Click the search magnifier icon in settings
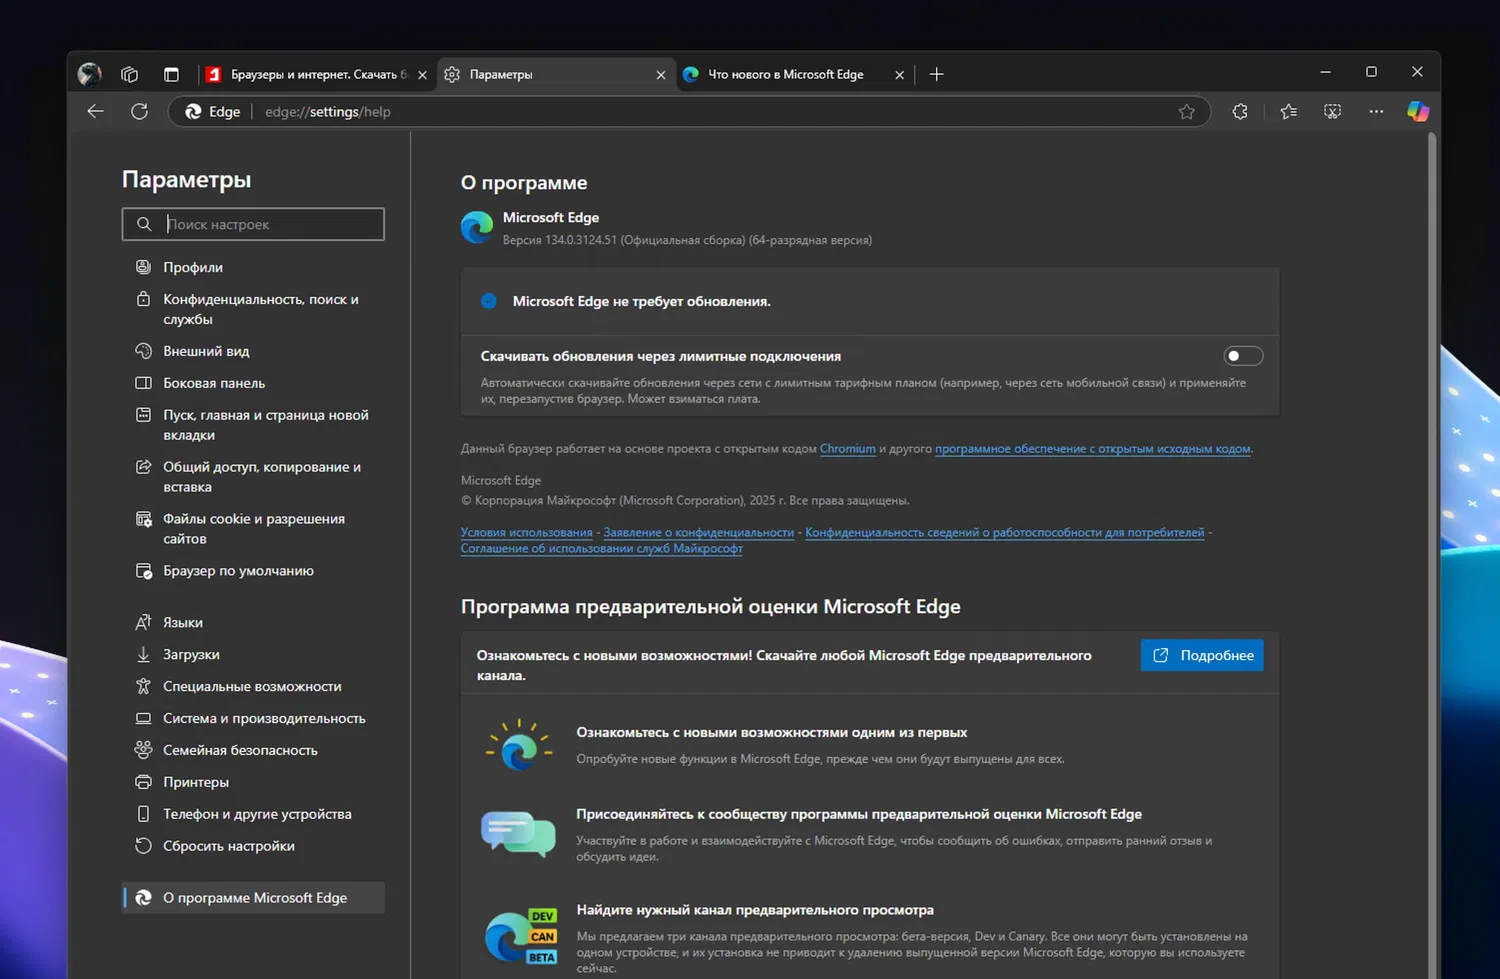The width and height of the screenshot is (1500, 979). (x=144, y=224)
